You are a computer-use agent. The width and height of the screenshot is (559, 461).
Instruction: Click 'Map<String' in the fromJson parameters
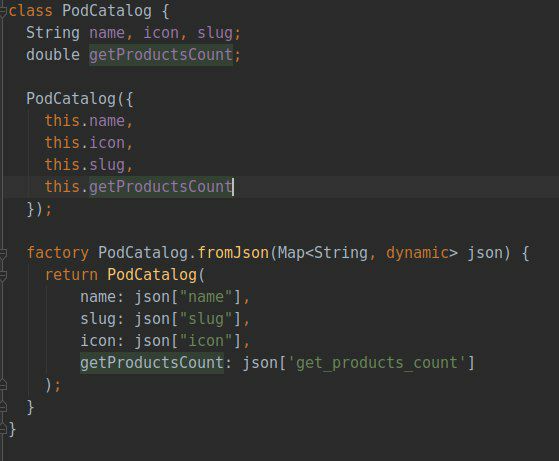tap(322, 253)
